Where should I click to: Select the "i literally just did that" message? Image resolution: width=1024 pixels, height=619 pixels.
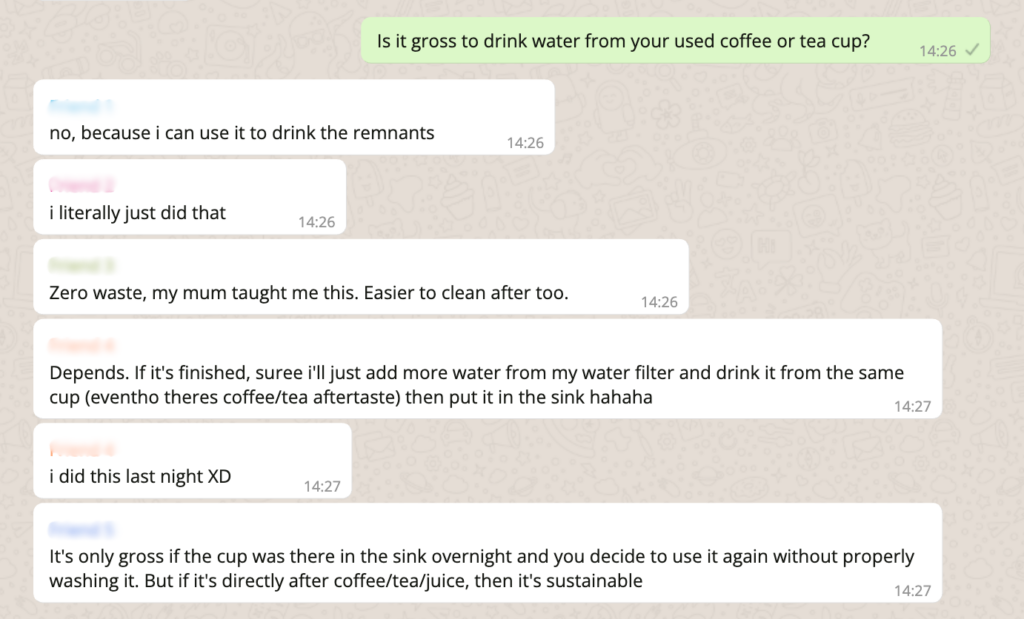point(138,212)
